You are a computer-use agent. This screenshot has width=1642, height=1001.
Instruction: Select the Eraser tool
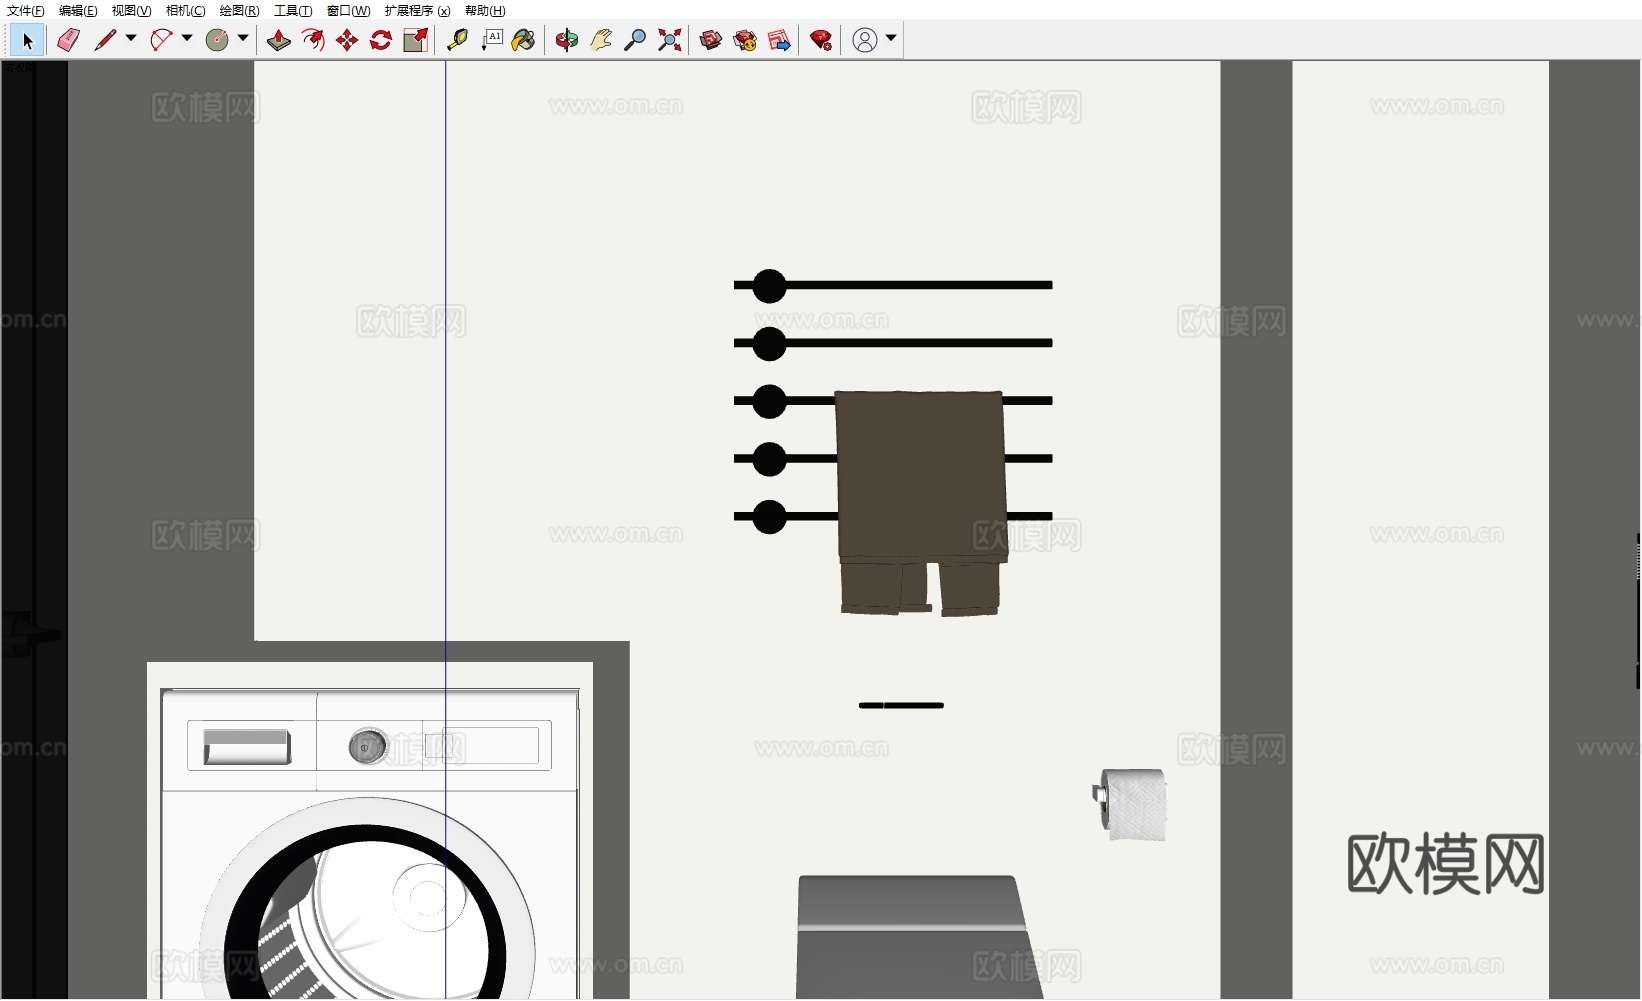[68, 40]
